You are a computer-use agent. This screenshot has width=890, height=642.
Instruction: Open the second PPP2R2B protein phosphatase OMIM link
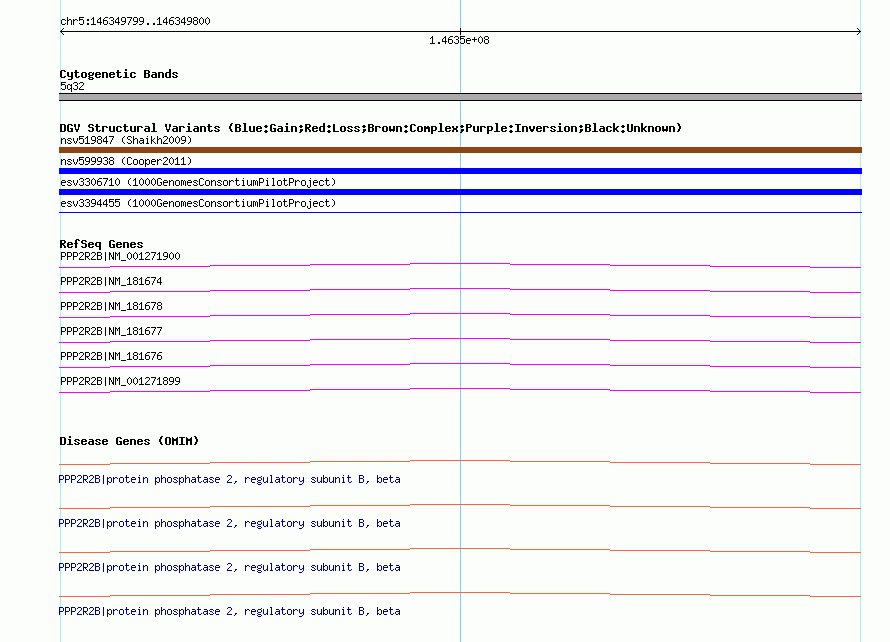pos(229,523)
